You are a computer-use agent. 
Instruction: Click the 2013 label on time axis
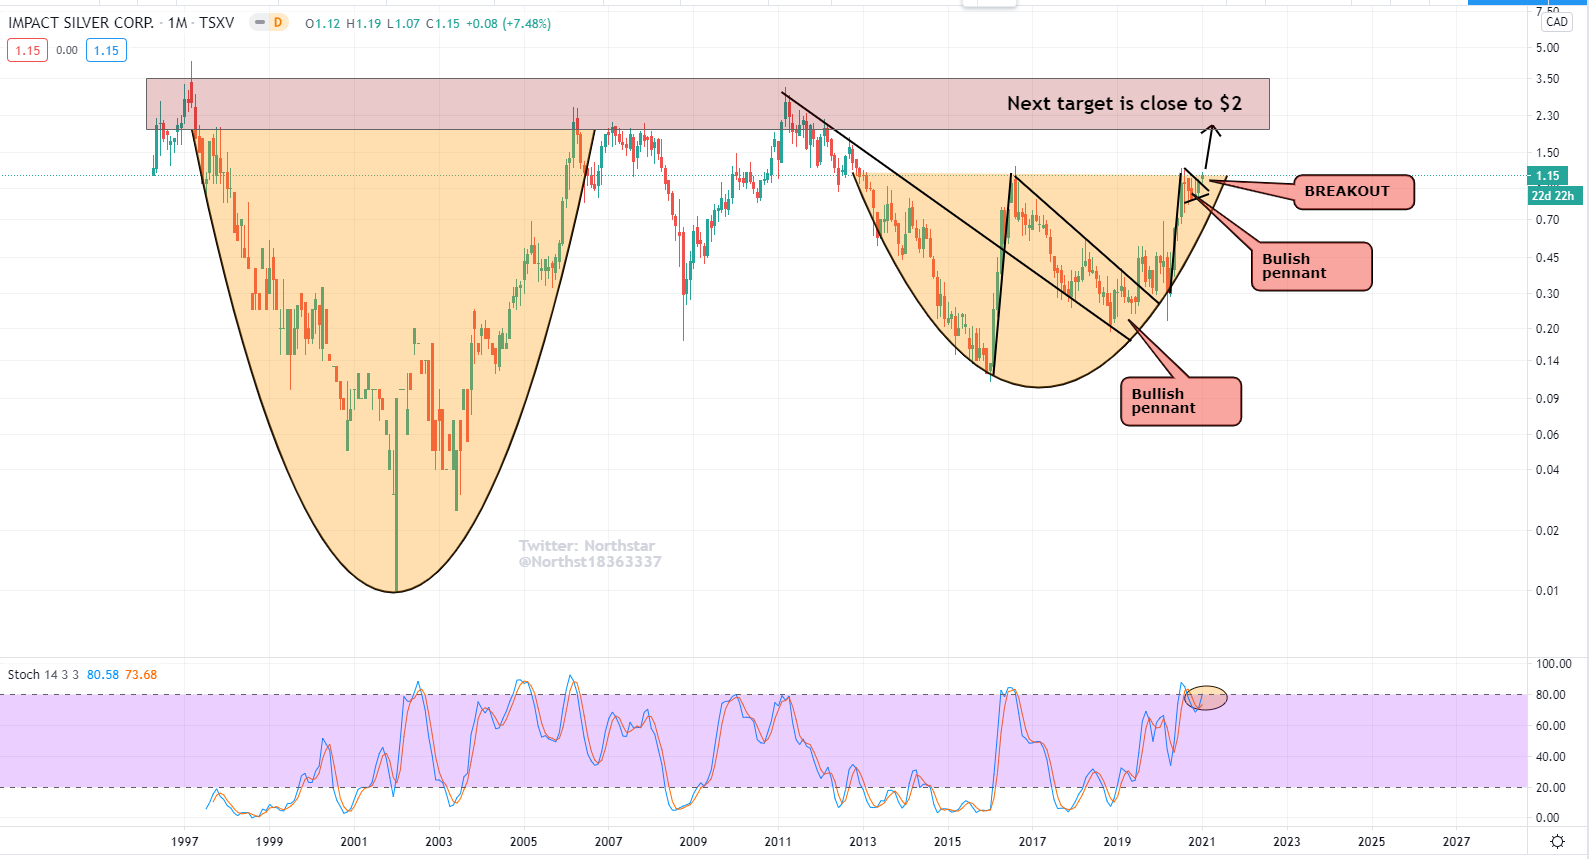(x=863, y=842)
